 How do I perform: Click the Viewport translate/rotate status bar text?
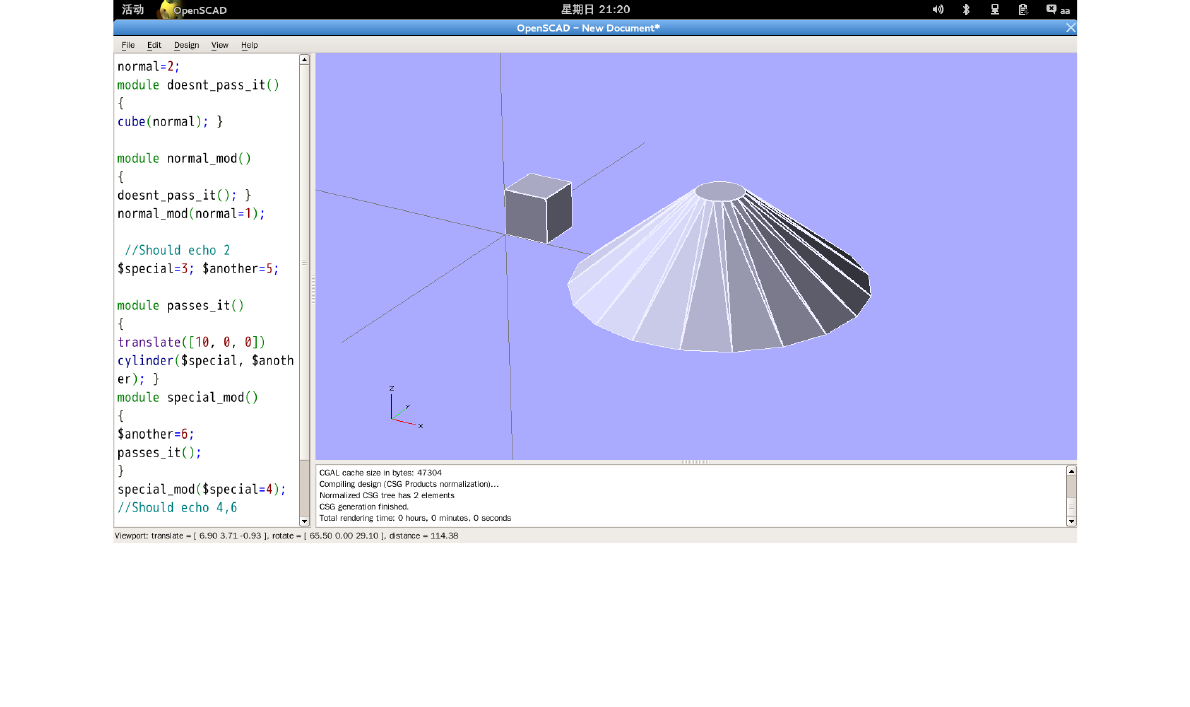[286, 536]
